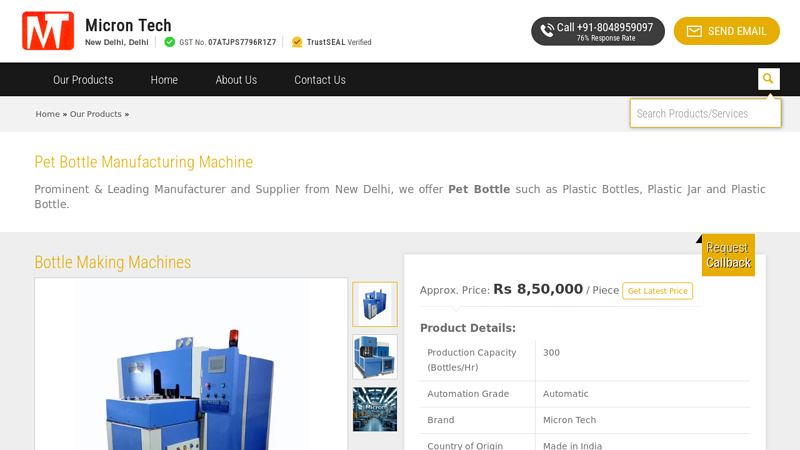Click the Request Callback tag

[x=728, y=255]
